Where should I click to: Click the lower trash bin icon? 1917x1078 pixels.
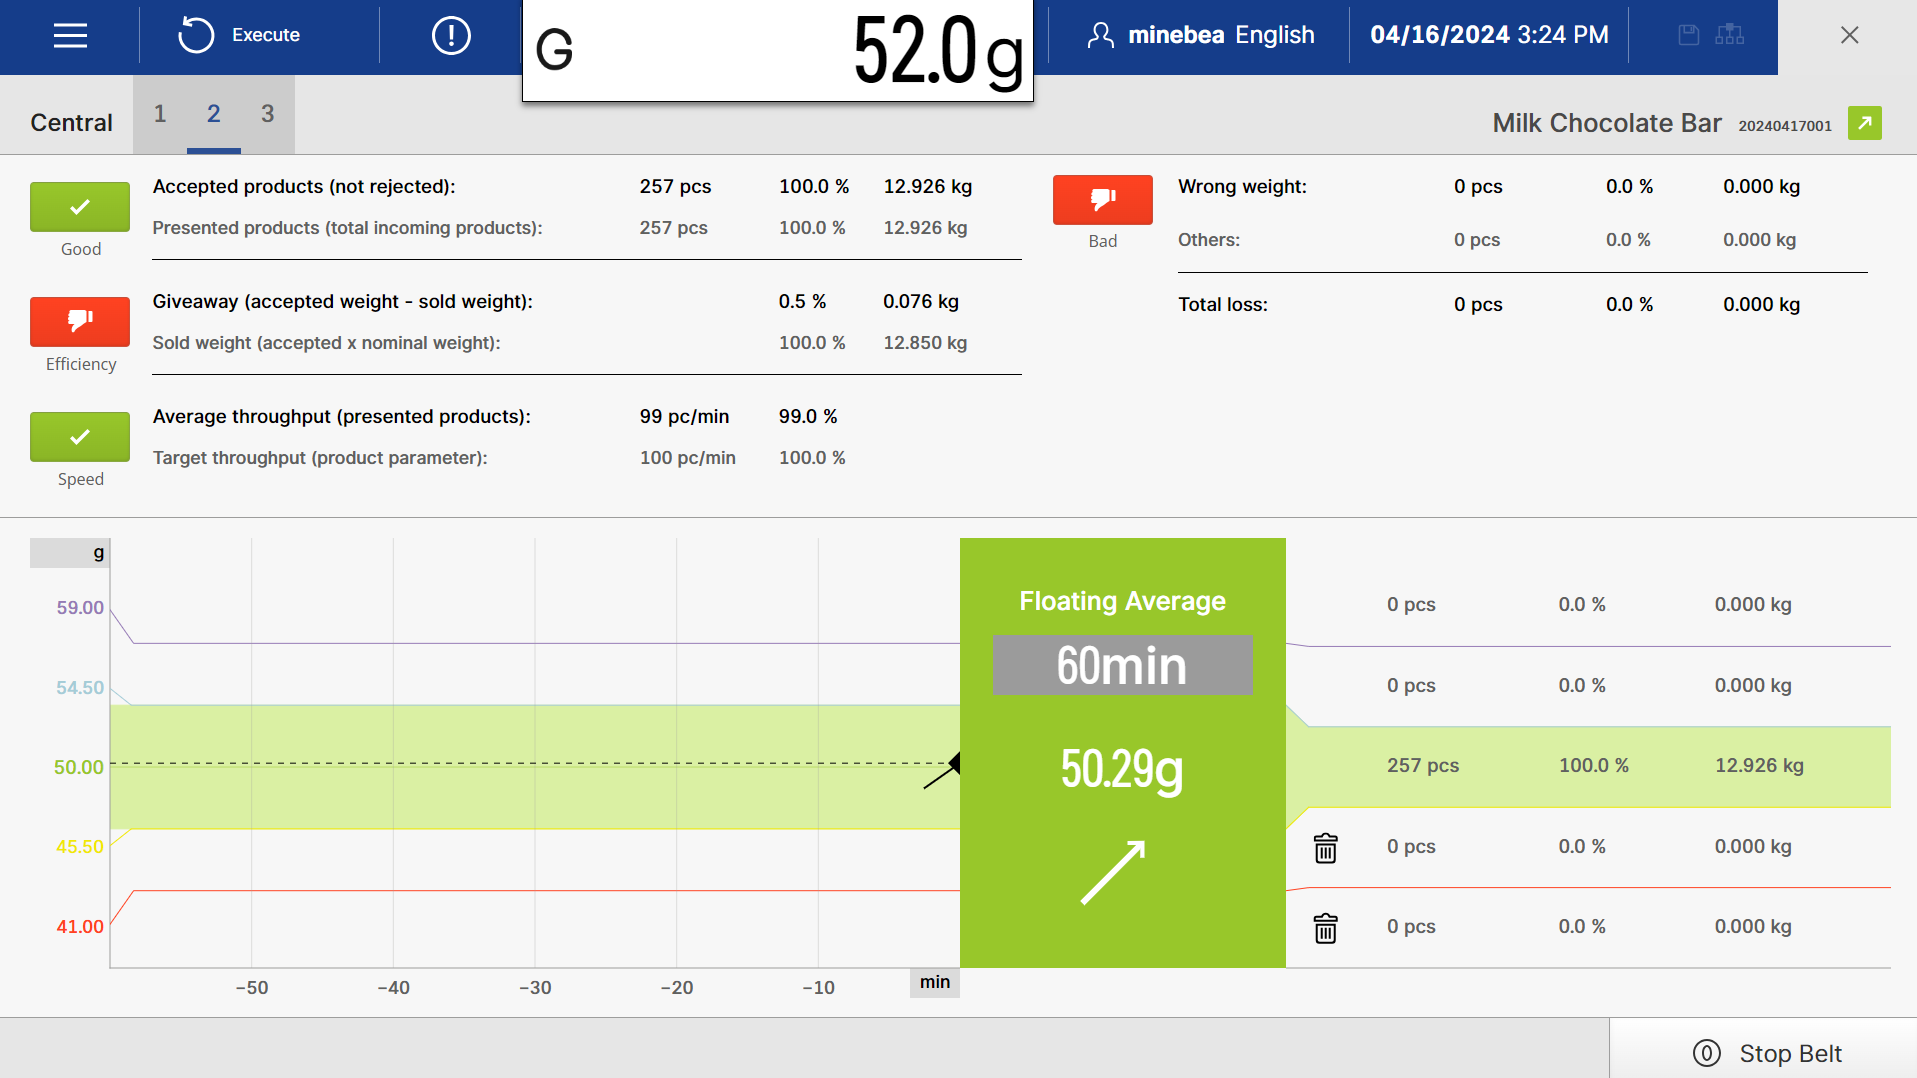point(1325,928)
